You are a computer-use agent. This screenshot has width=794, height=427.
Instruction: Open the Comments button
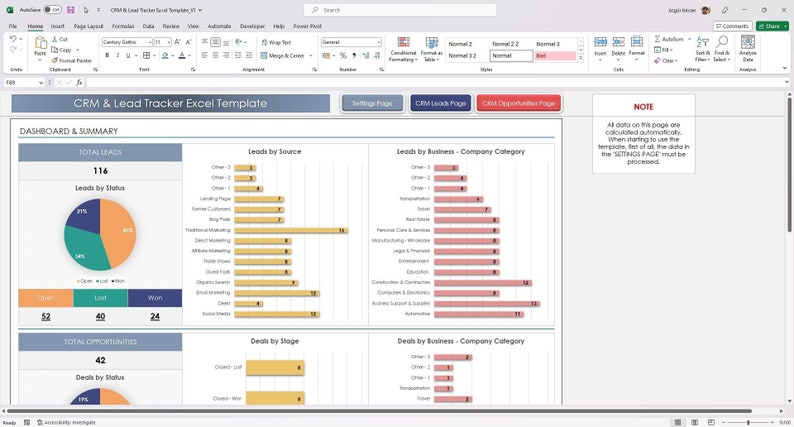[x=732, y=26]
